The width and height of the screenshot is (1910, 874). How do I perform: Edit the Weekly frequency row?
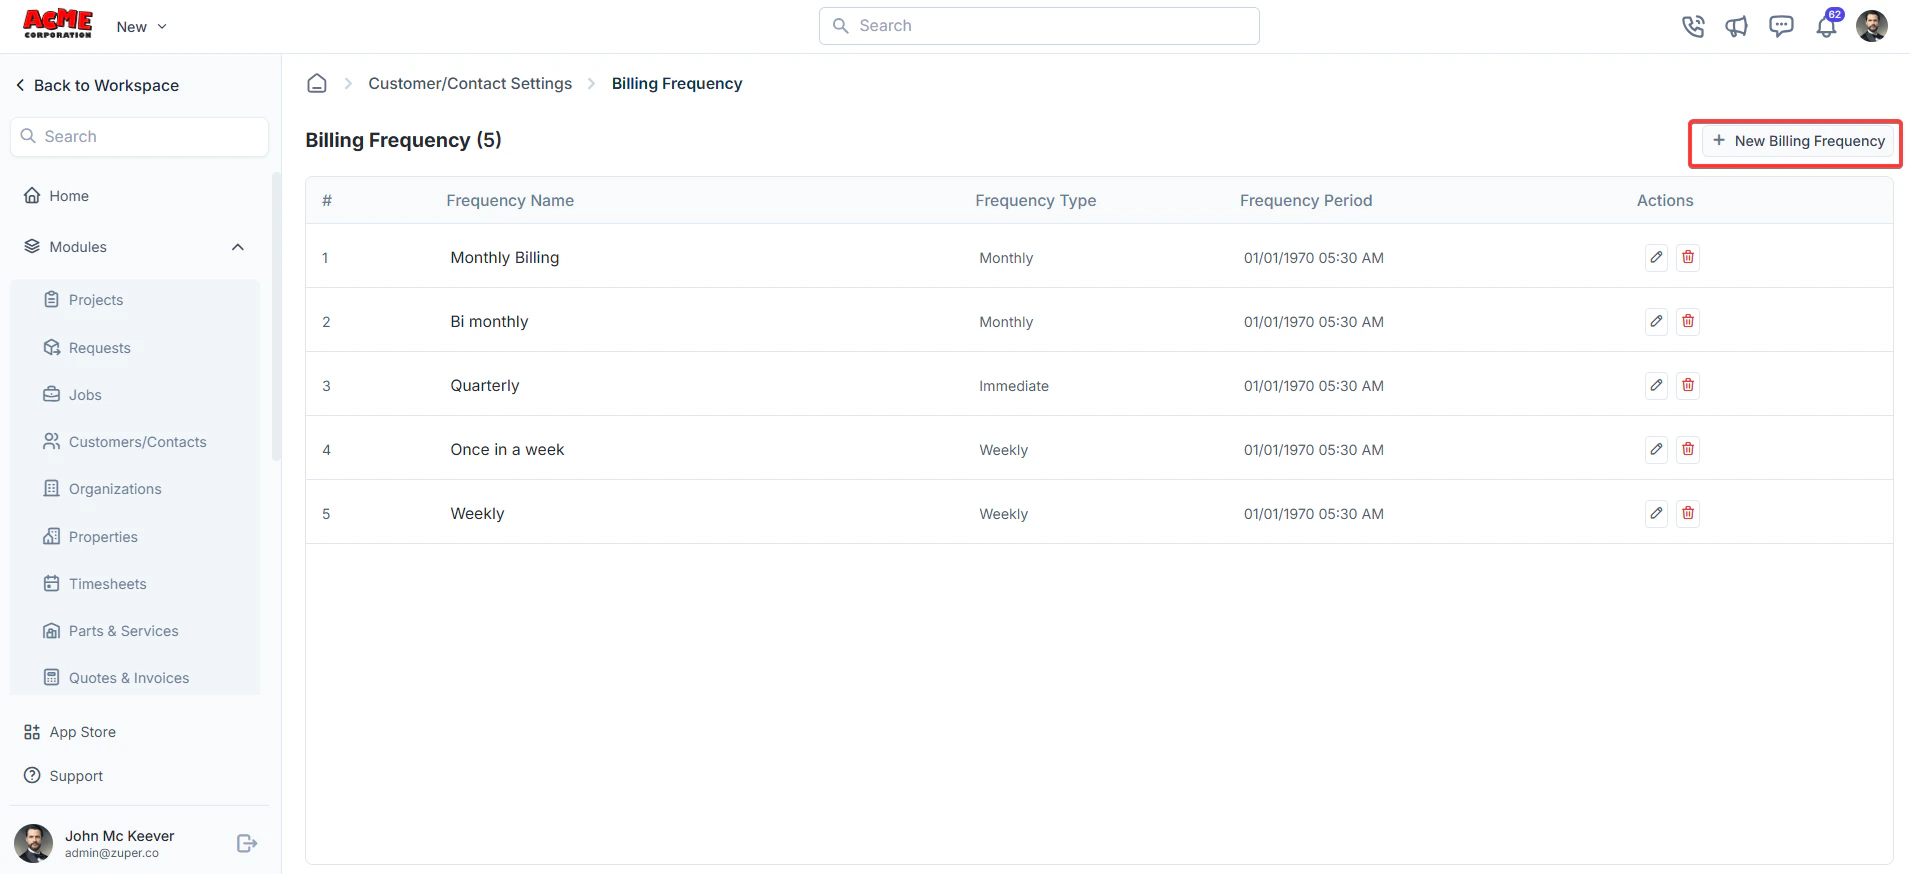click(1656, 513)
